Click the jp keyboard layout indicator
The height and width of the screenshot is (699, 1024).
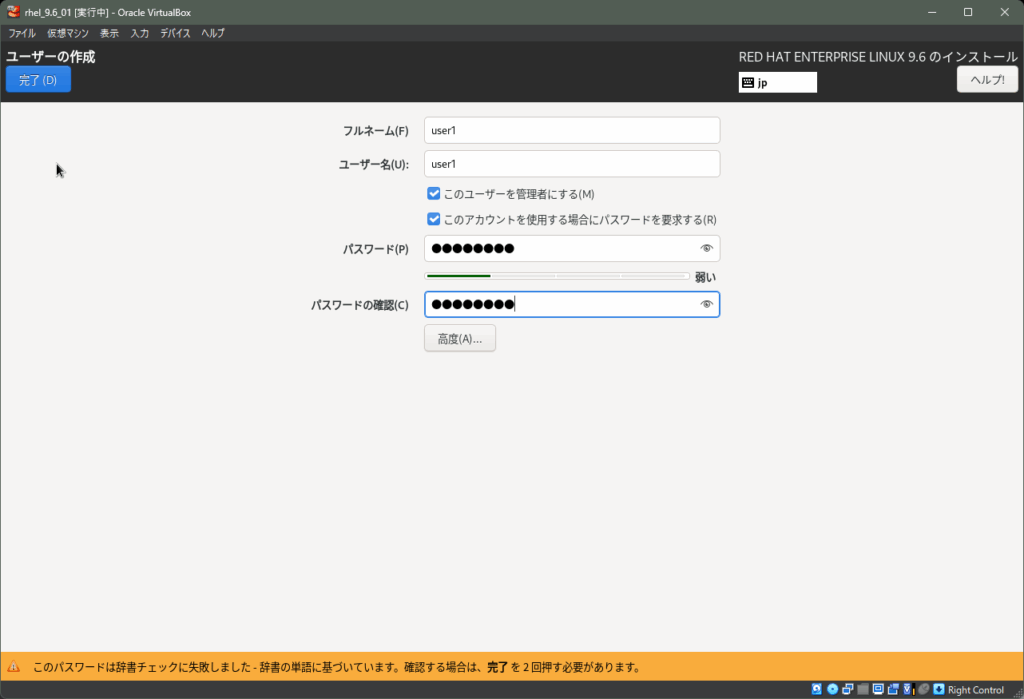[x=778, y=82]
